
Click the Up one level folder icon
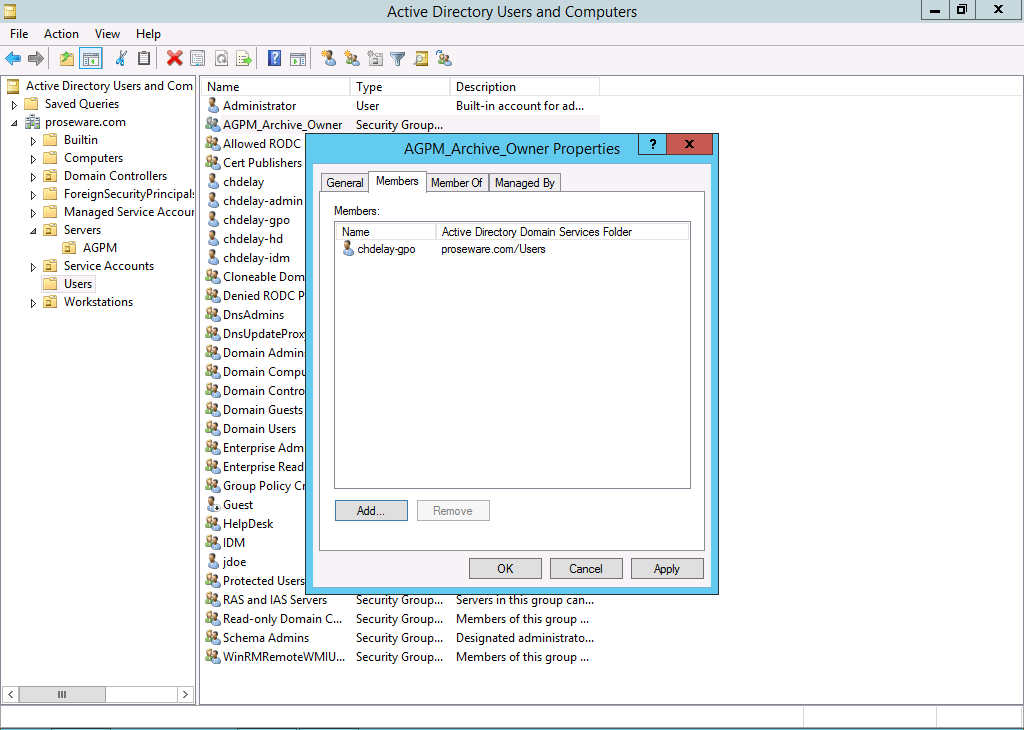[67, 59]
